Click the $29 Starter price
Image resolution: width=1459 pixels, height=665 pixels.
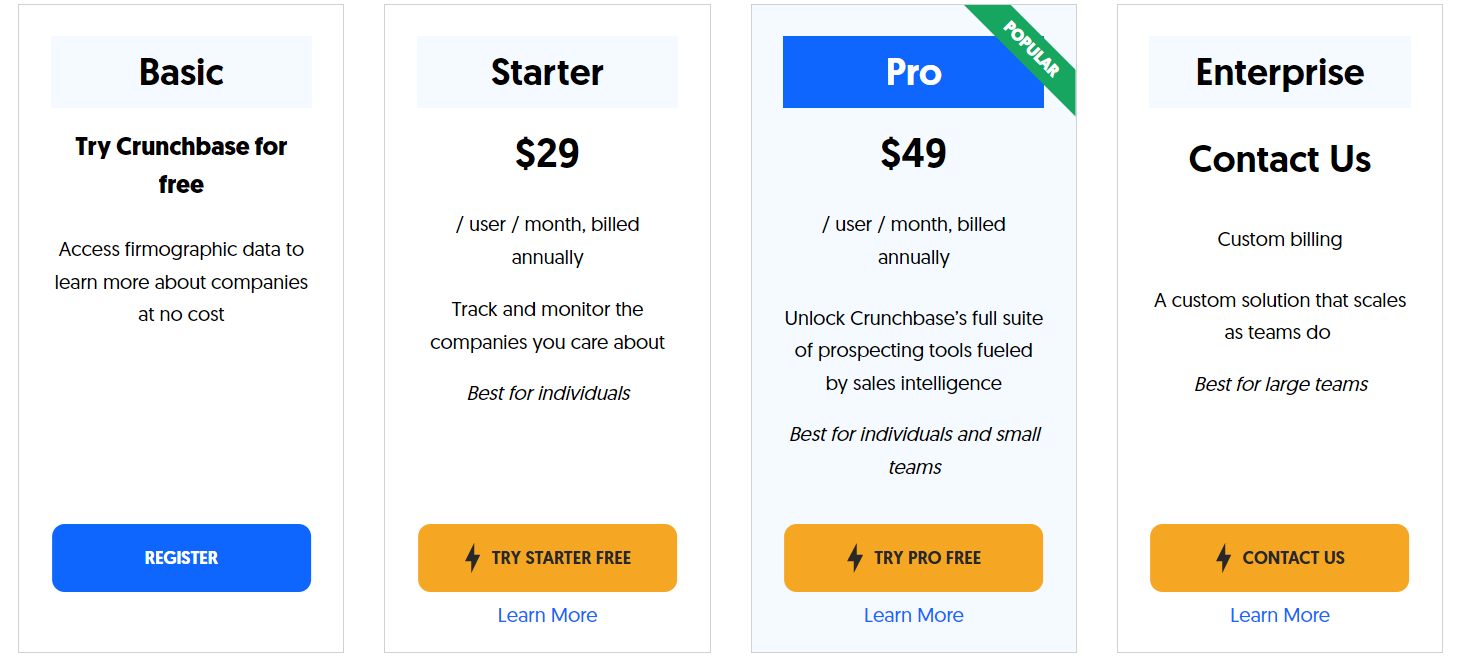click(547, 153)
